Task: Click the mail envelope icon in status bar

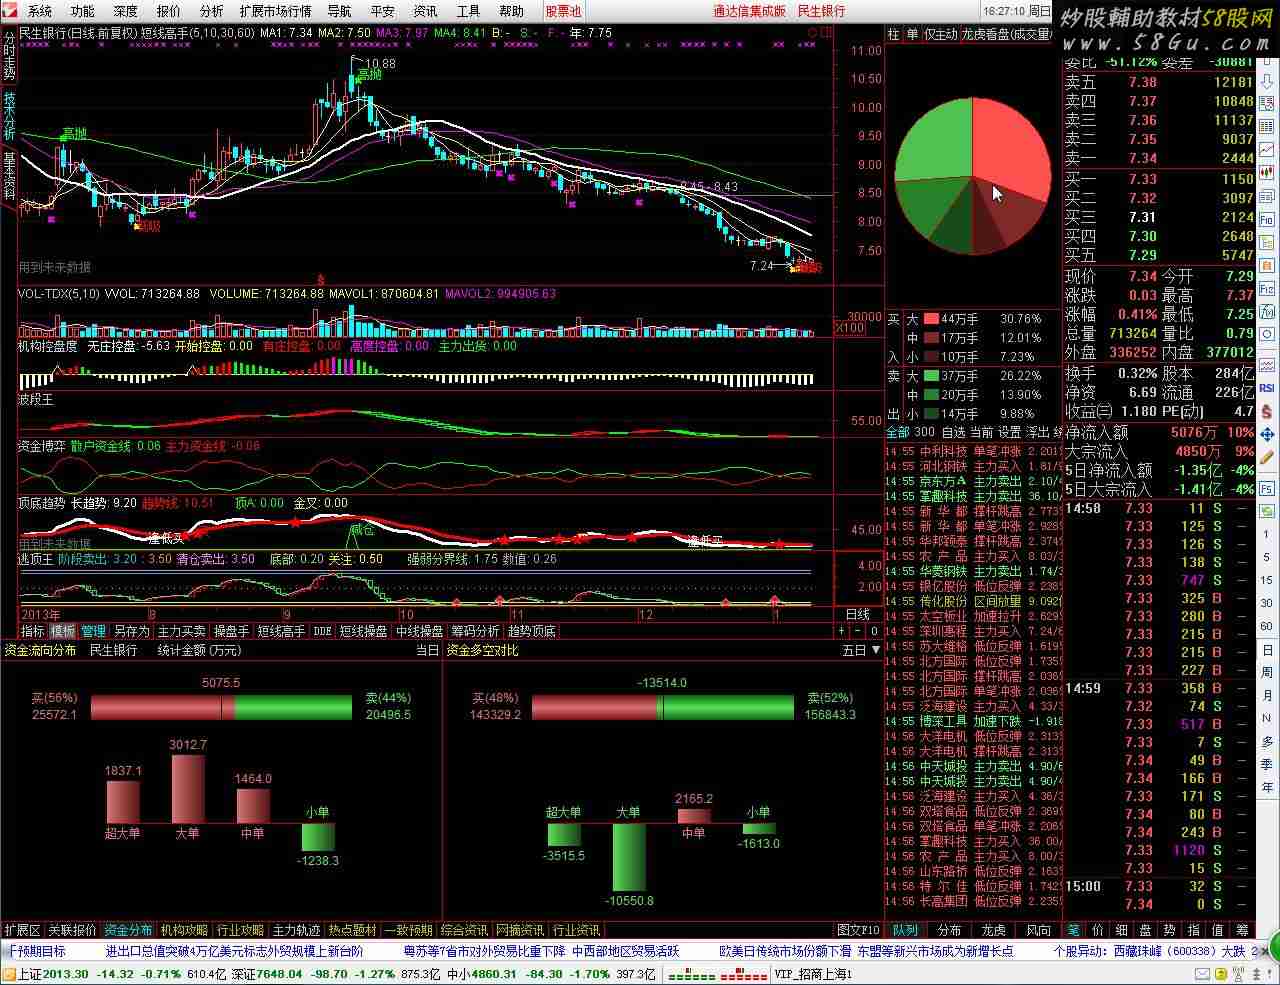Action: coord(1202,973)
